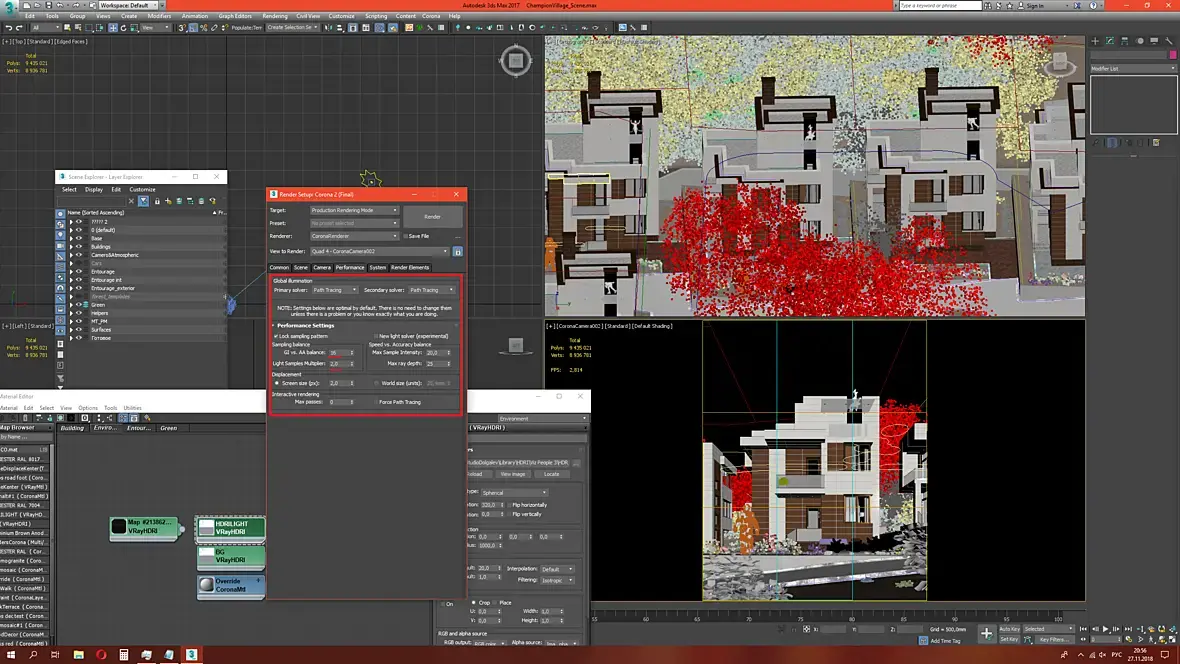Lock the View to Render selection
This screenshot has width=1180, height=664.
tap(458, 252)
